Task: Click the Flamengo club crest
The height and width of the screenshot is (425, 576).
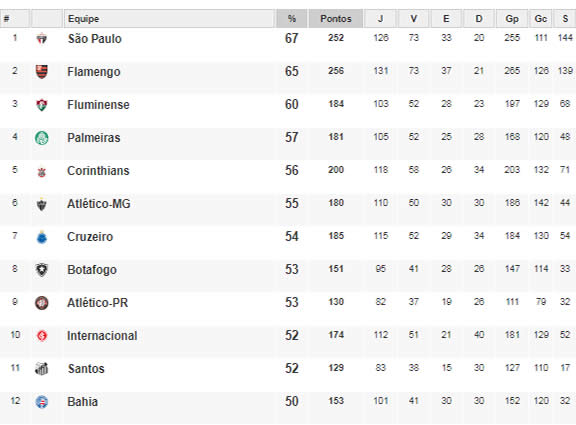Action: click(x=42, y=71)
